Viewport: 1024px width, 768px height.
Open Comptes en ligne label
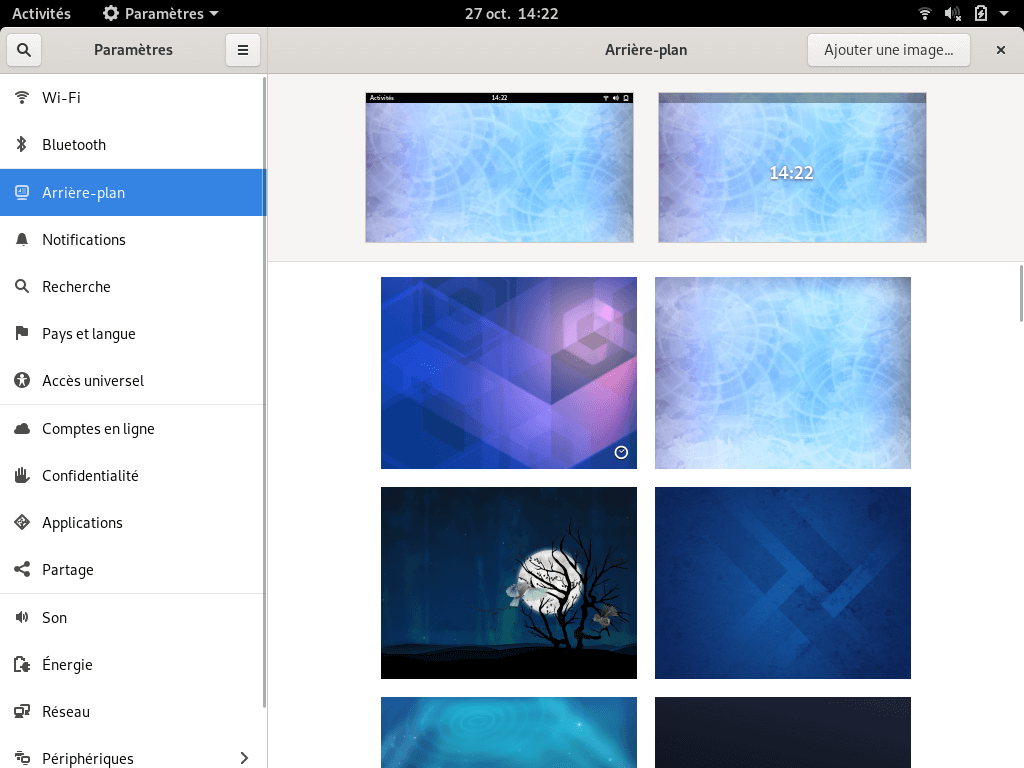pos(99,428)
